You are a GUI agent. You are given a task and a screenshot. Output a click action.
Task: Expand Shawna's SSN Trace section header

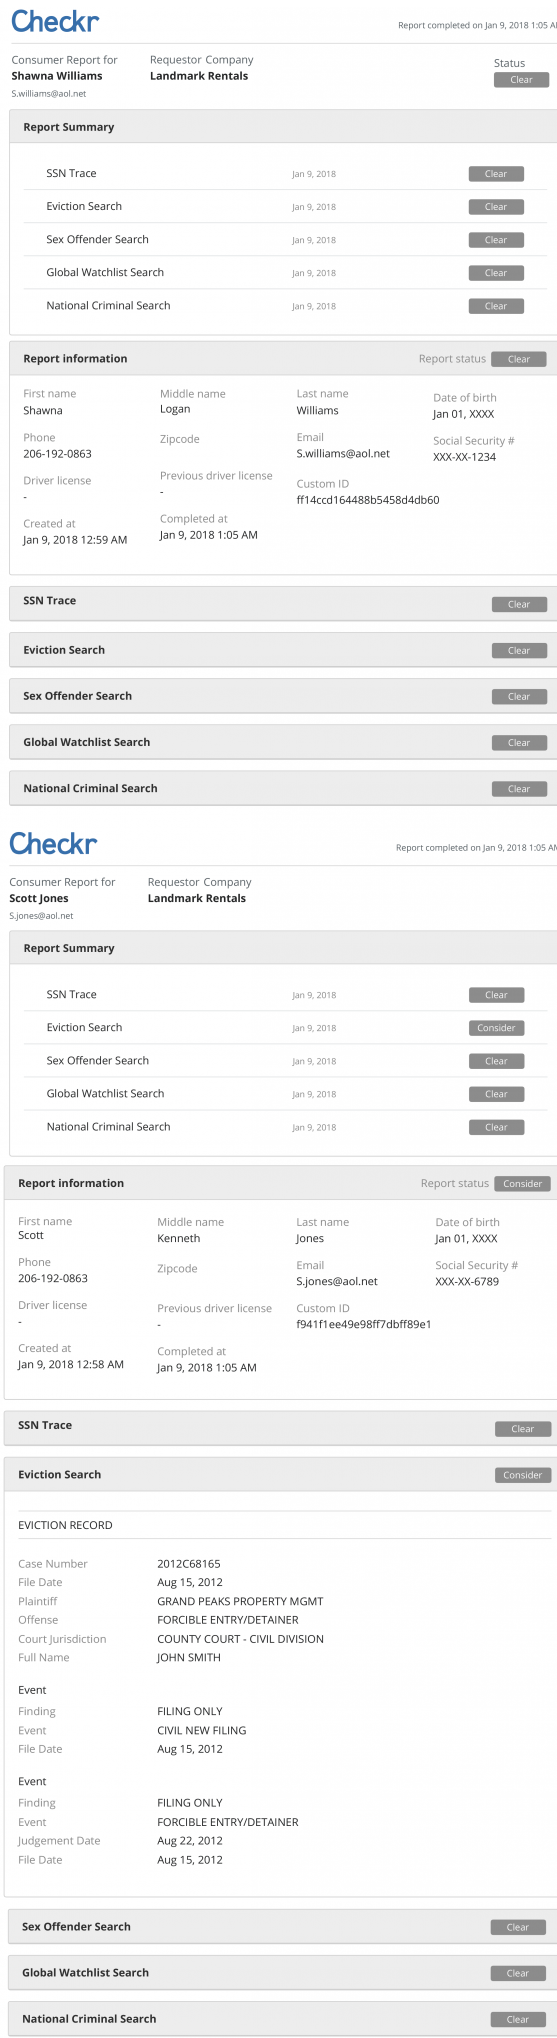[283, 602]
